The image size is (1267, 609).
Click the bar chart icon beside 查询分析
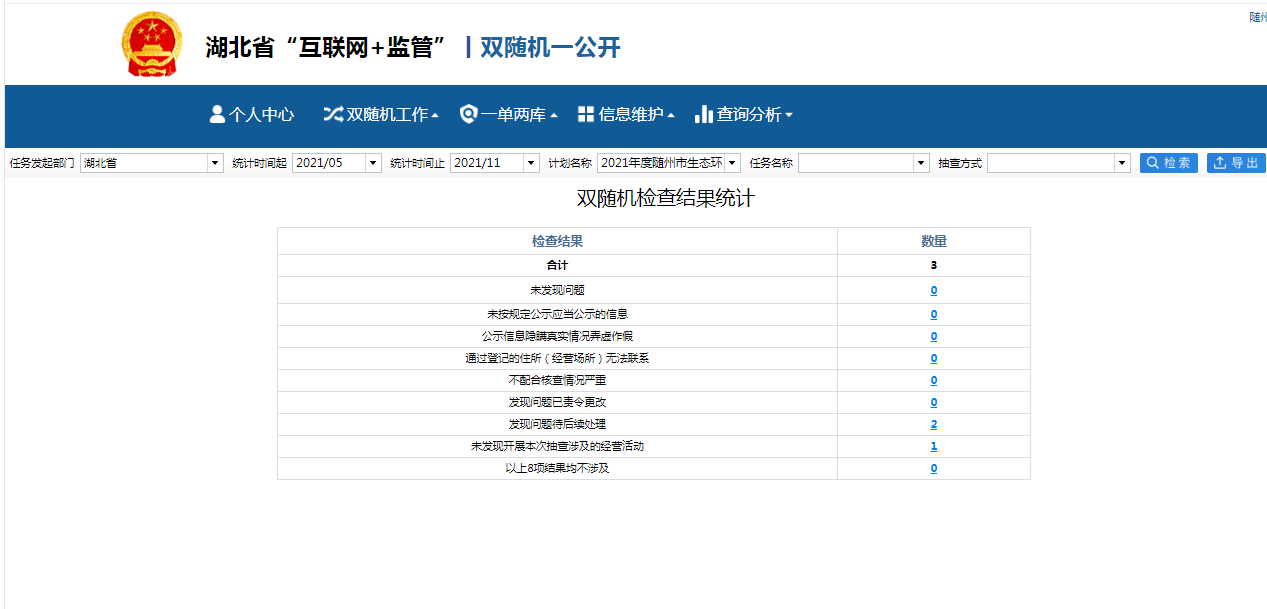(x=703, y=114)
